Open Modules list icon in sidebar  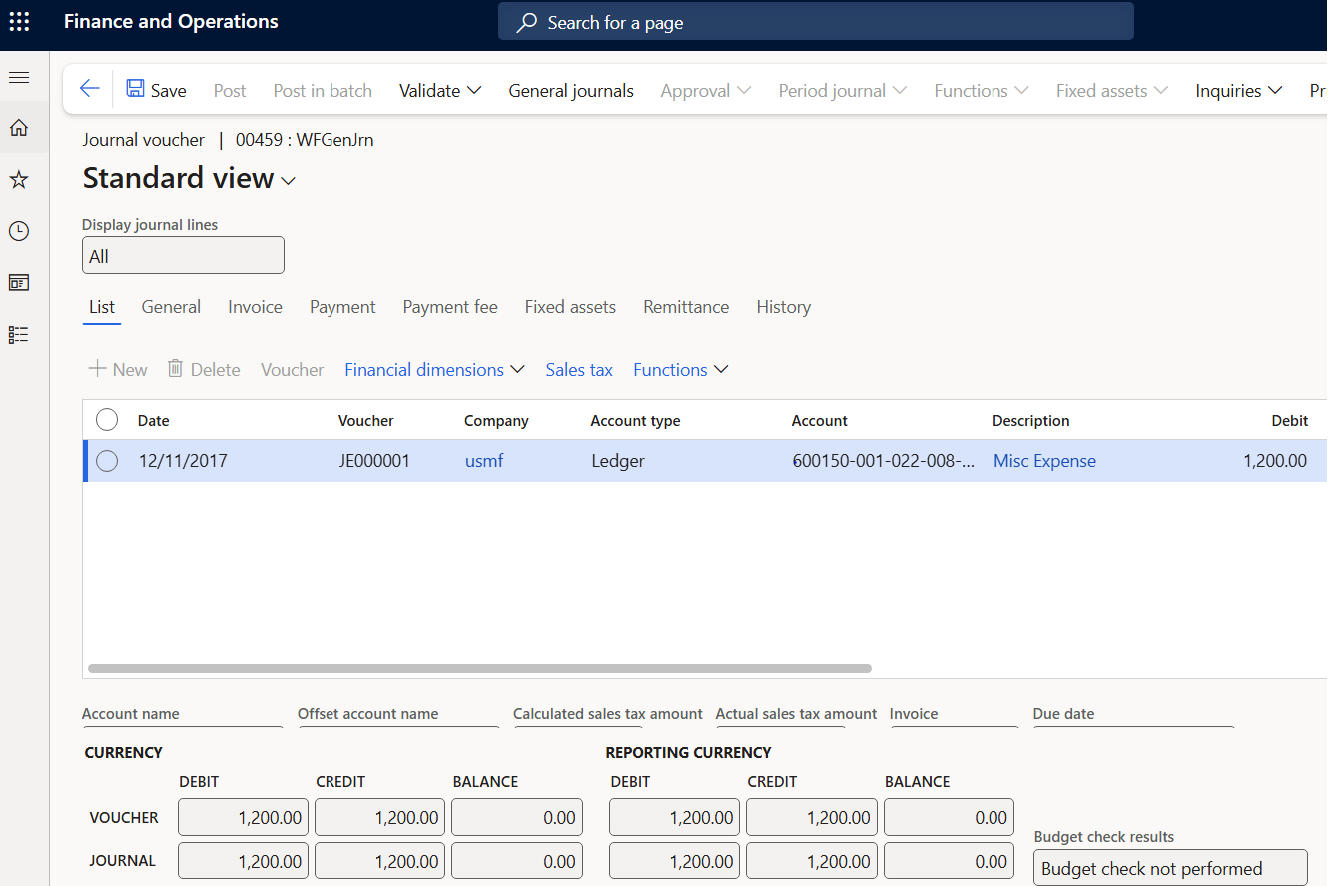tap(19, 334)
